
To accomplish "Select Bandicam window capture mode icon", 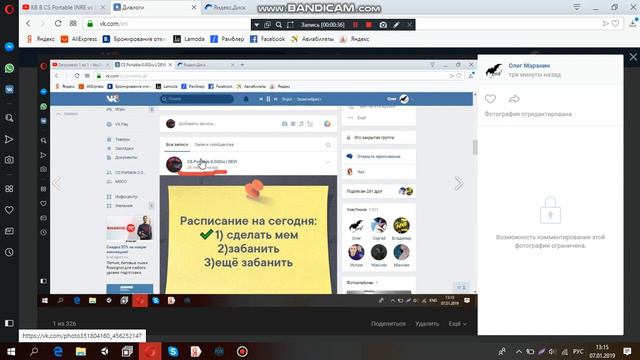I will click(x=267, y=25).
